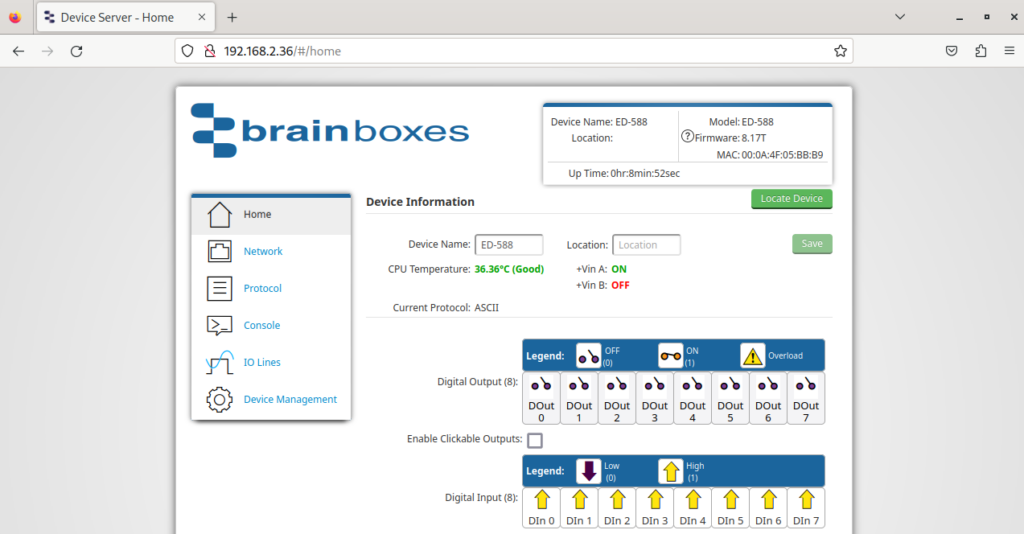
Task: Focus the Location input field
Action: pyautogui.click(x=647, y=245)
